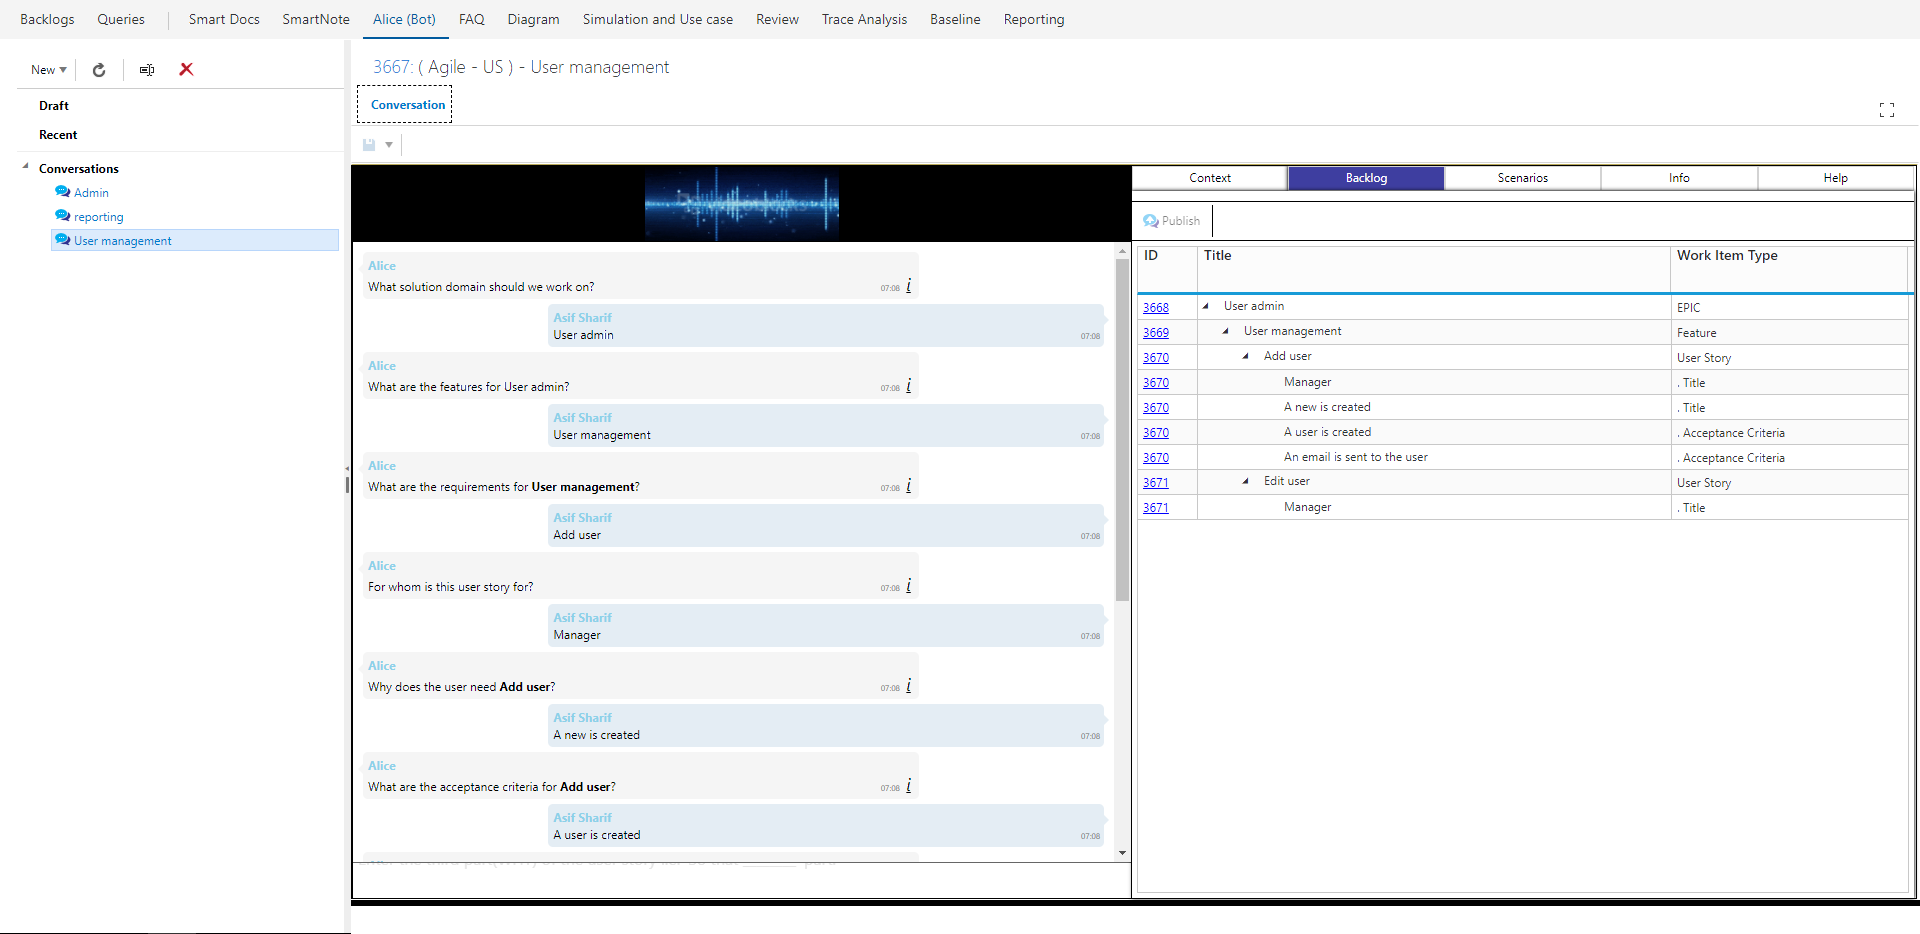Image resolution: width=1920 pixels, height=934 pixels.
Task: Click the chat scrollbar up arrow
Action: tap(1123, 251)
